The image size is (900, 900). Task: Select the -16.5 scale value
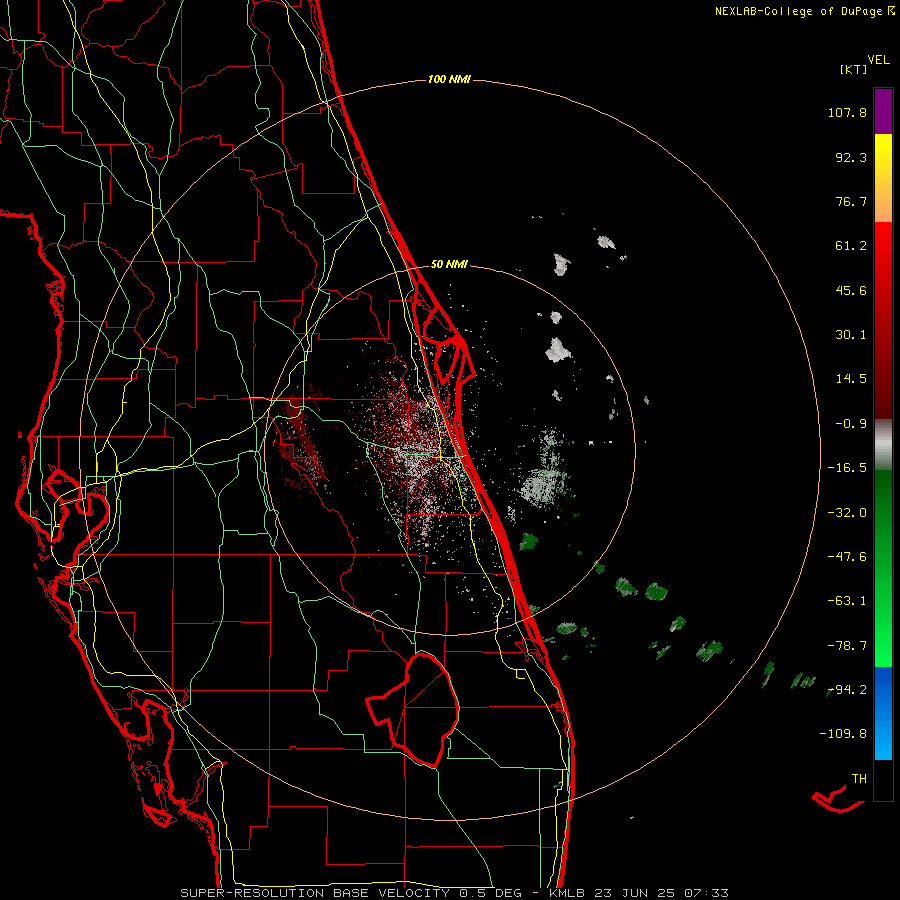click(x=847, y=468)
